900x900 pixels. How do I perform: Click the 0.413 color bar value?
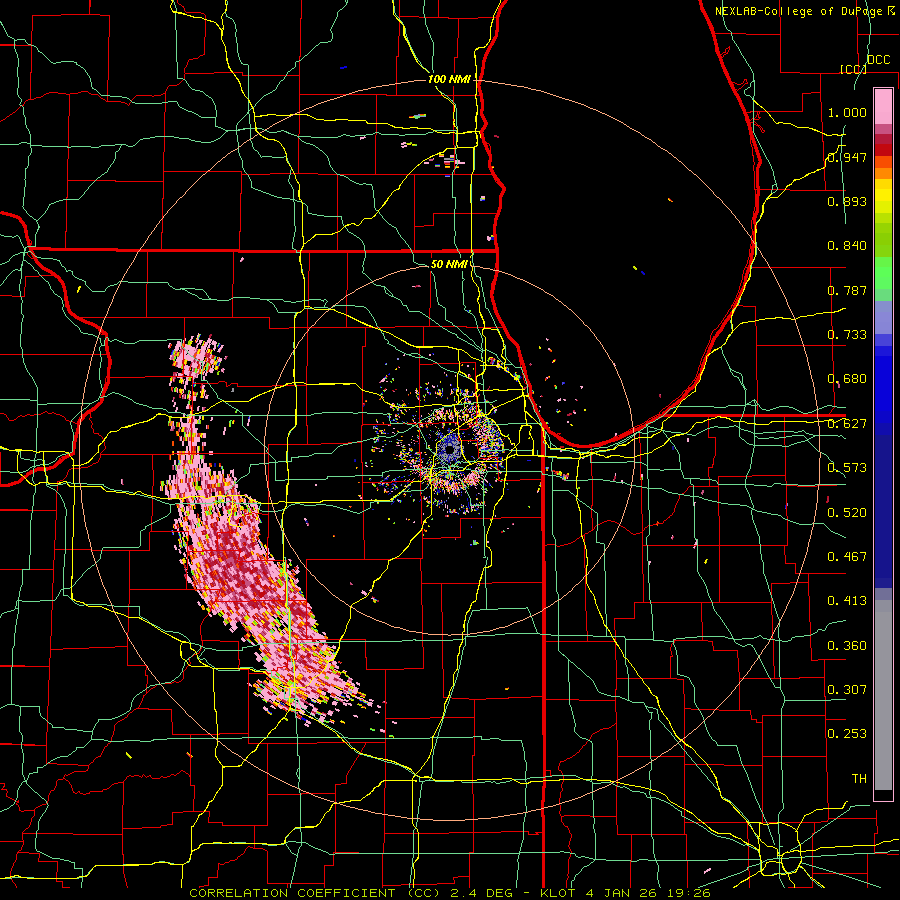[847, 601]
